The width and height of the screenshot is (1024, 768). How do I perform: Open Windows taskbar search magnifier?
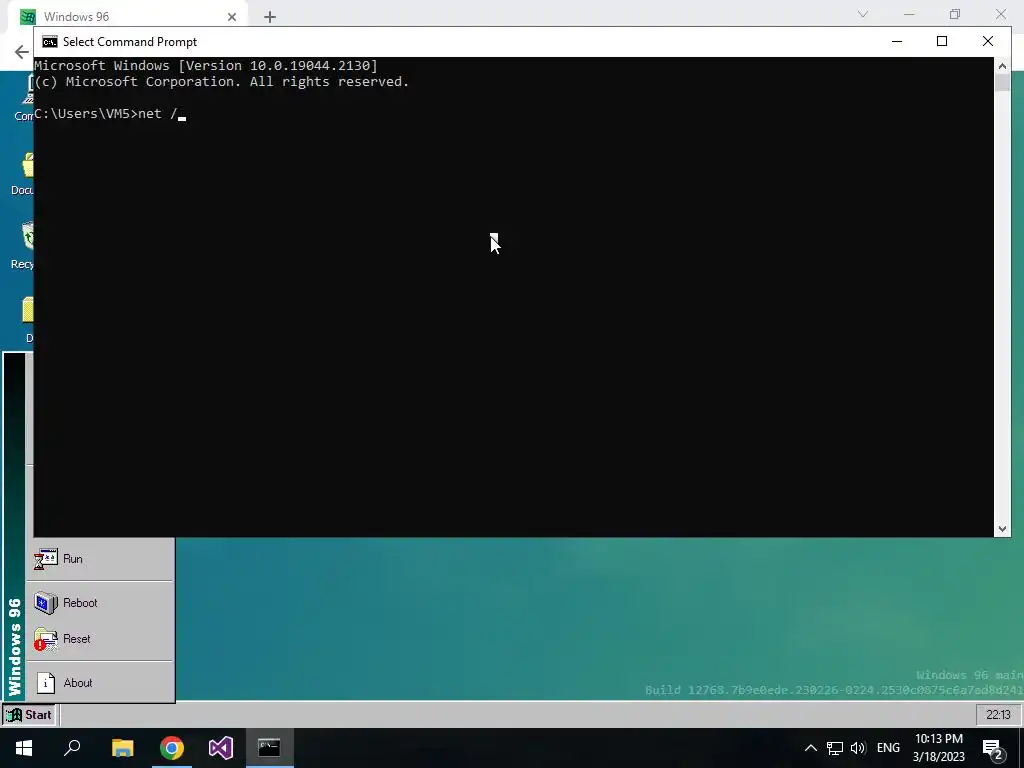pos(72,748)
